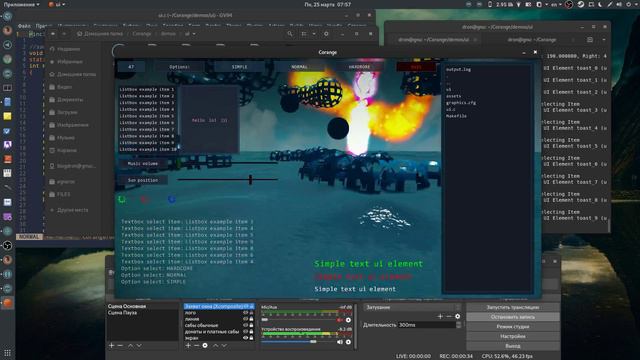Select Сцена Пауза in scenes list
This screenshot has height=360, width=640.
tap(122, 313)
